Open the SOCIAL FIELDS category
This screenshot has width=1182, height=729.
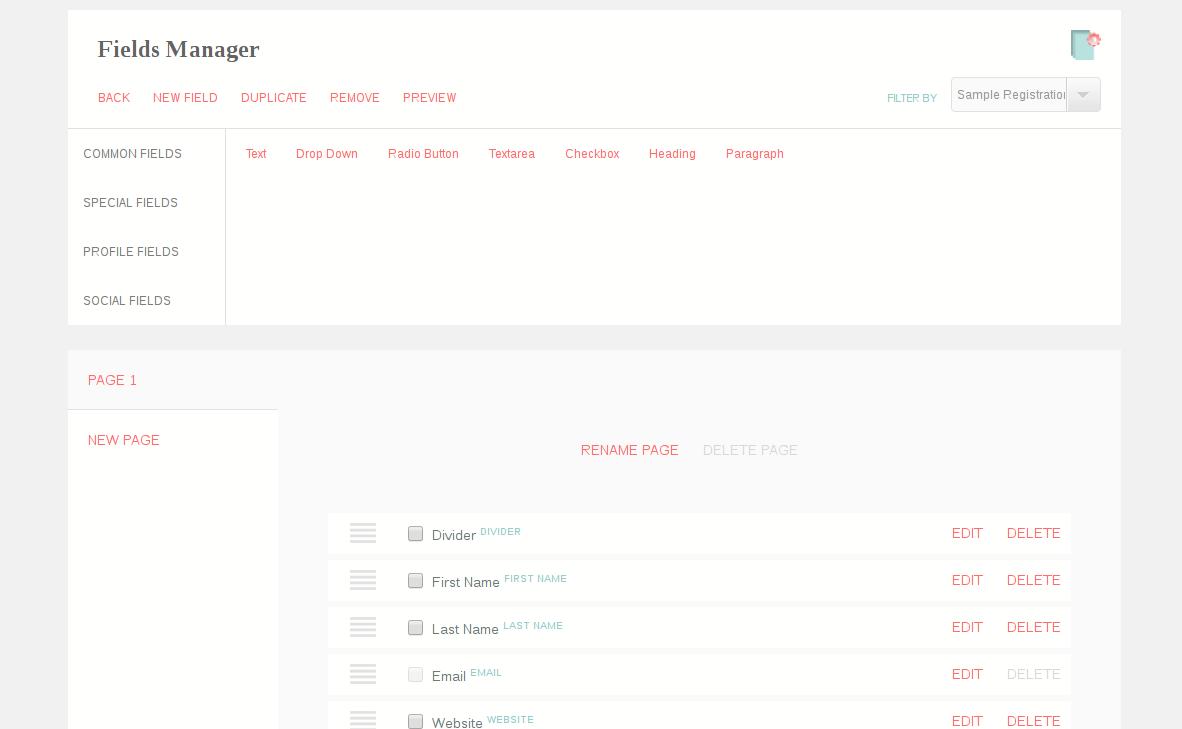coord(127,301)
